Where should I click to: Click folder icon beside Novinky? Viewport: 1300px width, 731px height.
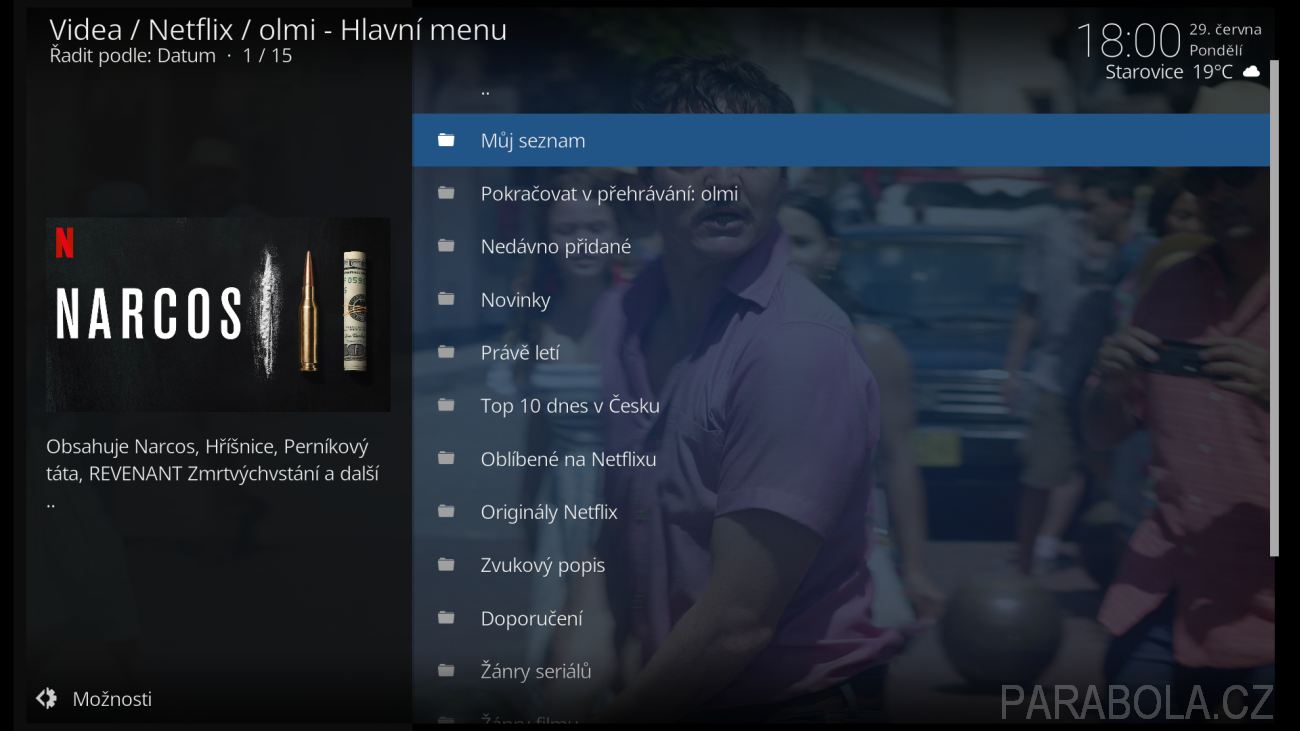446,299
